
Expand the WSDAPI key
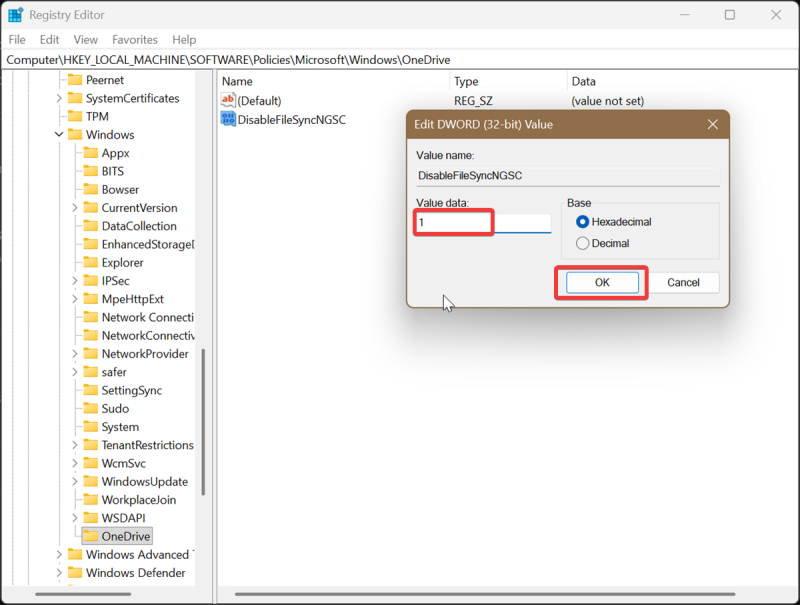[x=74, y=518]
